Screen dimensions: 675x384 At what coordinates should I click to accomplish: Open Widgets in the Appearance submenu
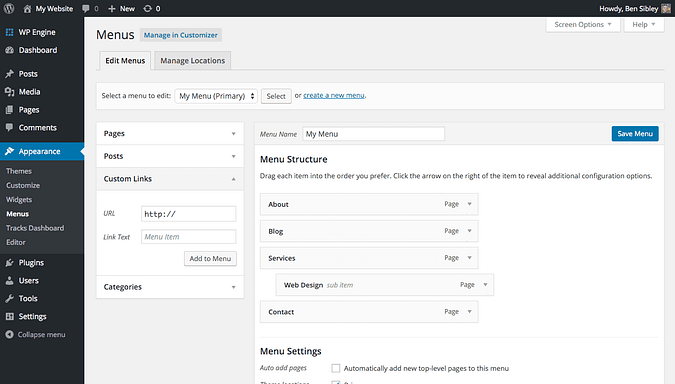pos(19,199)
